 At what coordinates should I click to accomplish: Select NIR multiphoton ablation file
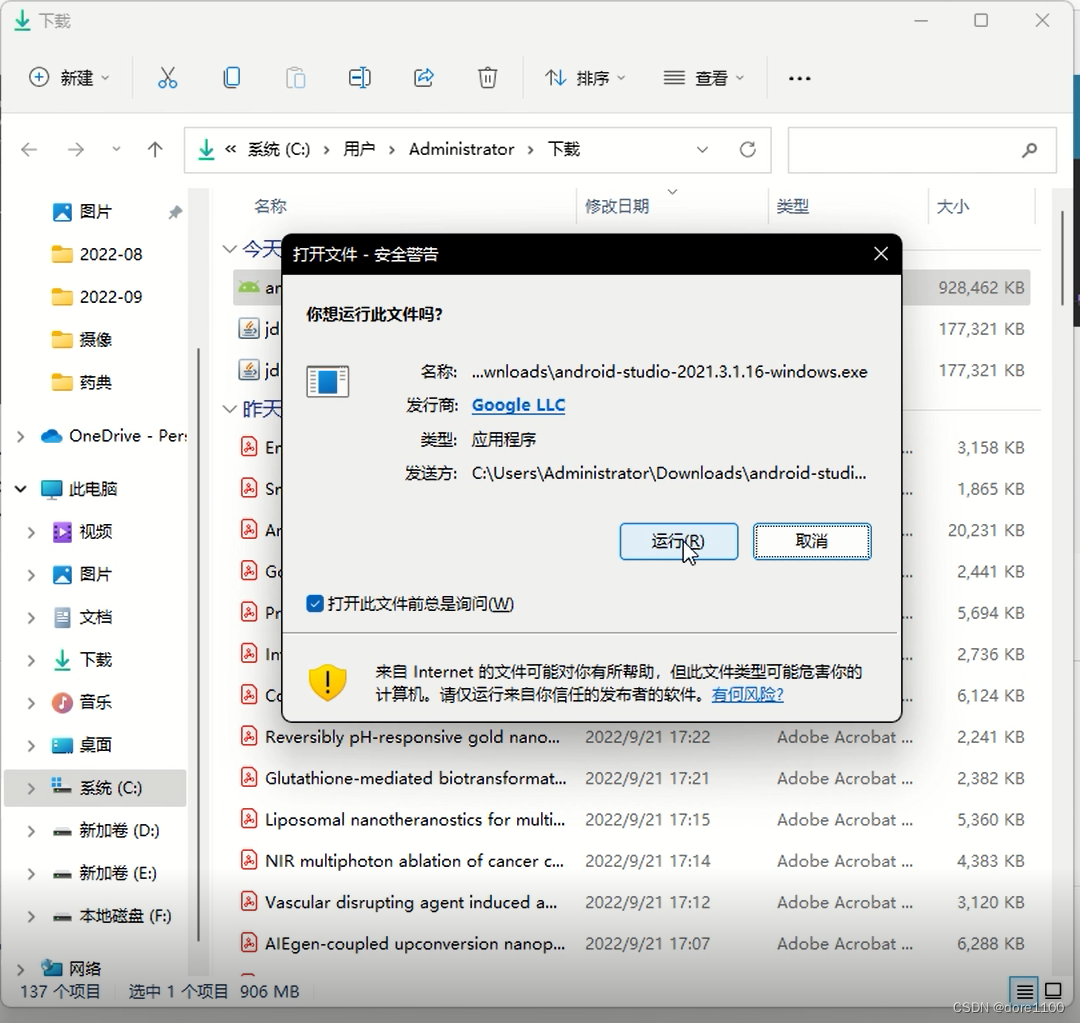coord(414,861)
